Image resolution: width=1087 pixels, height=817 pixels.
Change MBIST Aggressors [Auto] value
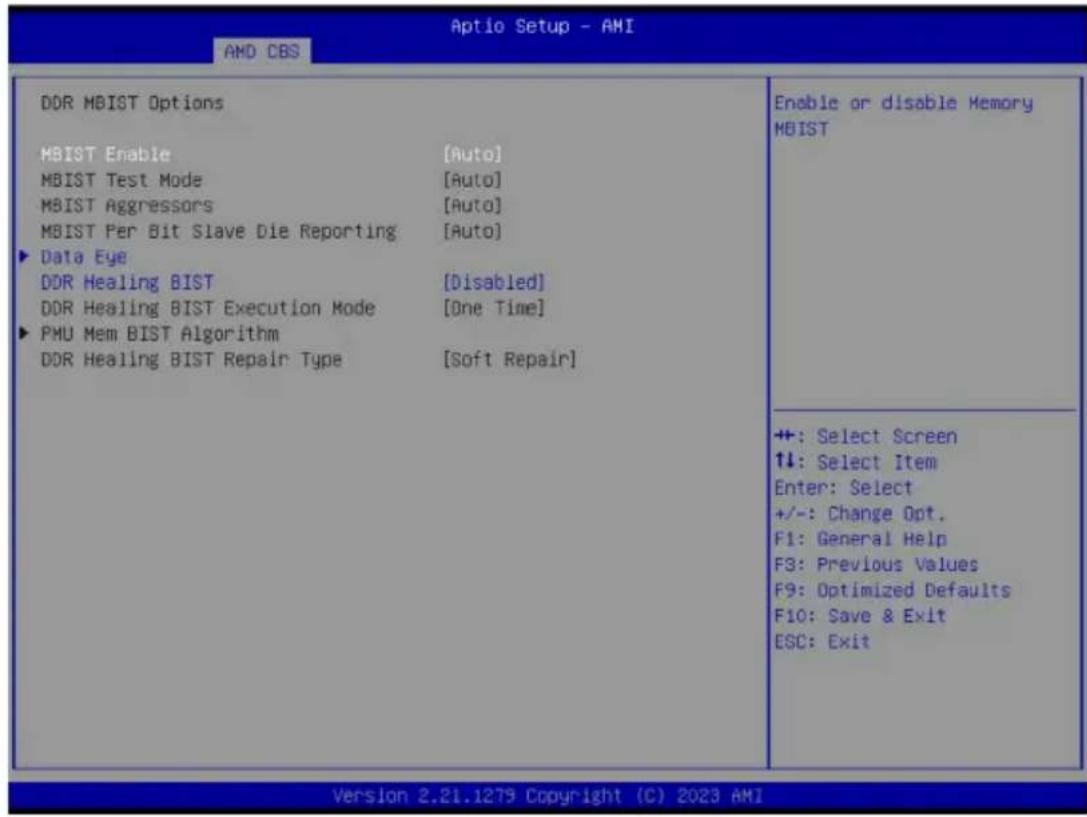pos(472,206)
